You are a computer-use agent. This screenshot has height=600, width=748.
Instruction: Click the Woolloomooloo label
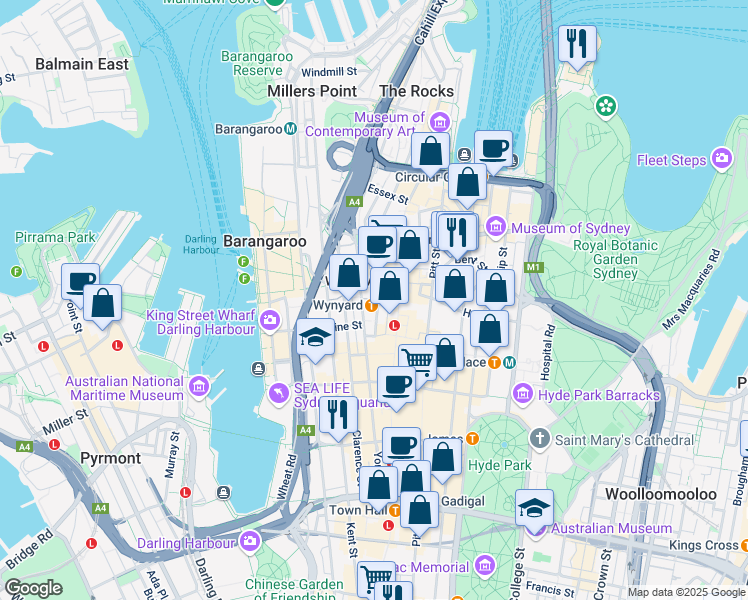coord(661,494)
